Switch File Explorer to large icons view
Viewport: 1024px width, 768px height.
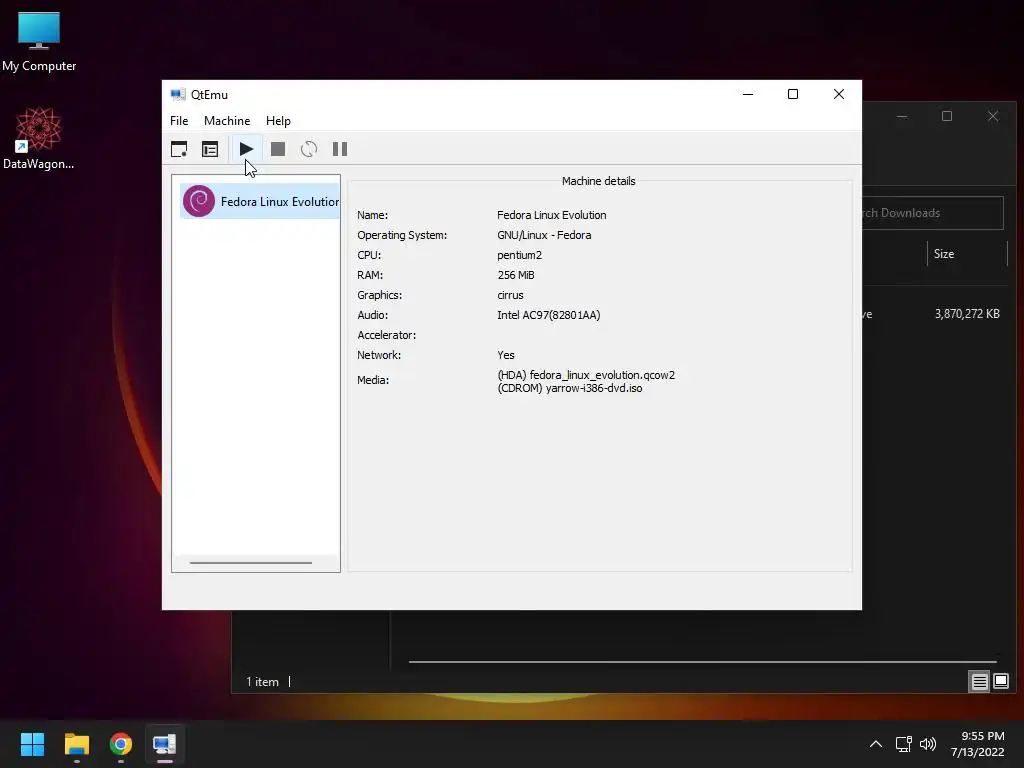click(x=1000, y=682)
